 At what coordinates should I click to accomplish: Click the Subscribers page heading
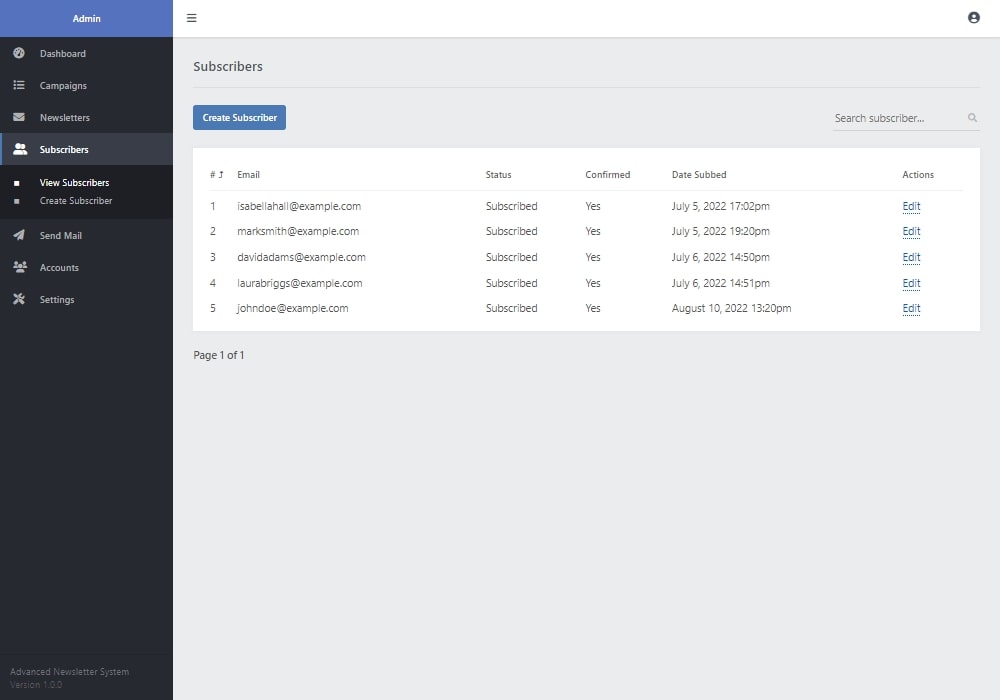pos(228,66)
